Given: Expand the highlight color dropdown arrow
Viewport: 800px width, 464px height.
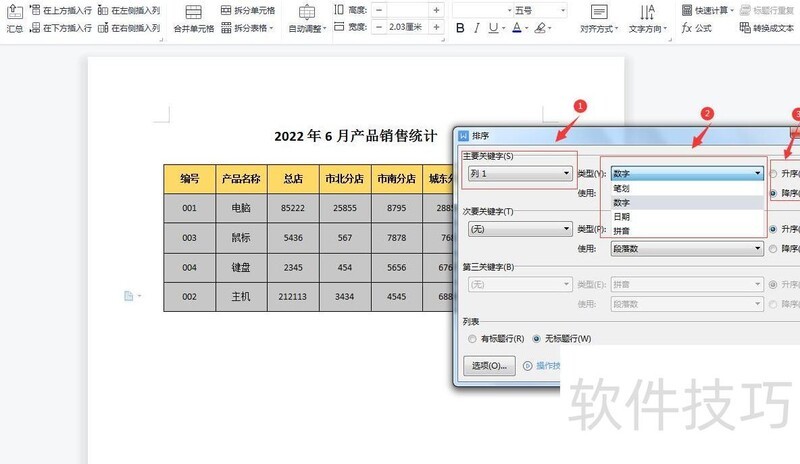Looking at the screenshot, I should (549, 28).
